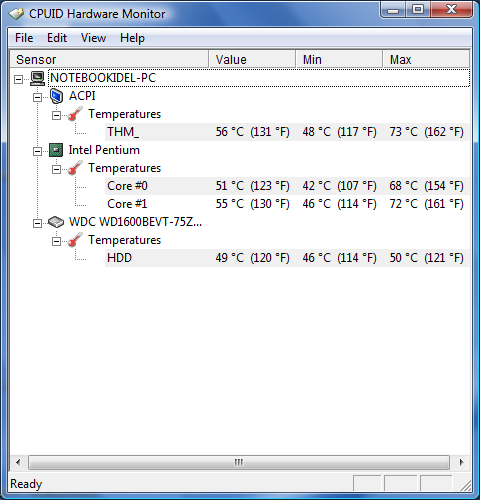Select the THM_ sensor row

[287, 132]
